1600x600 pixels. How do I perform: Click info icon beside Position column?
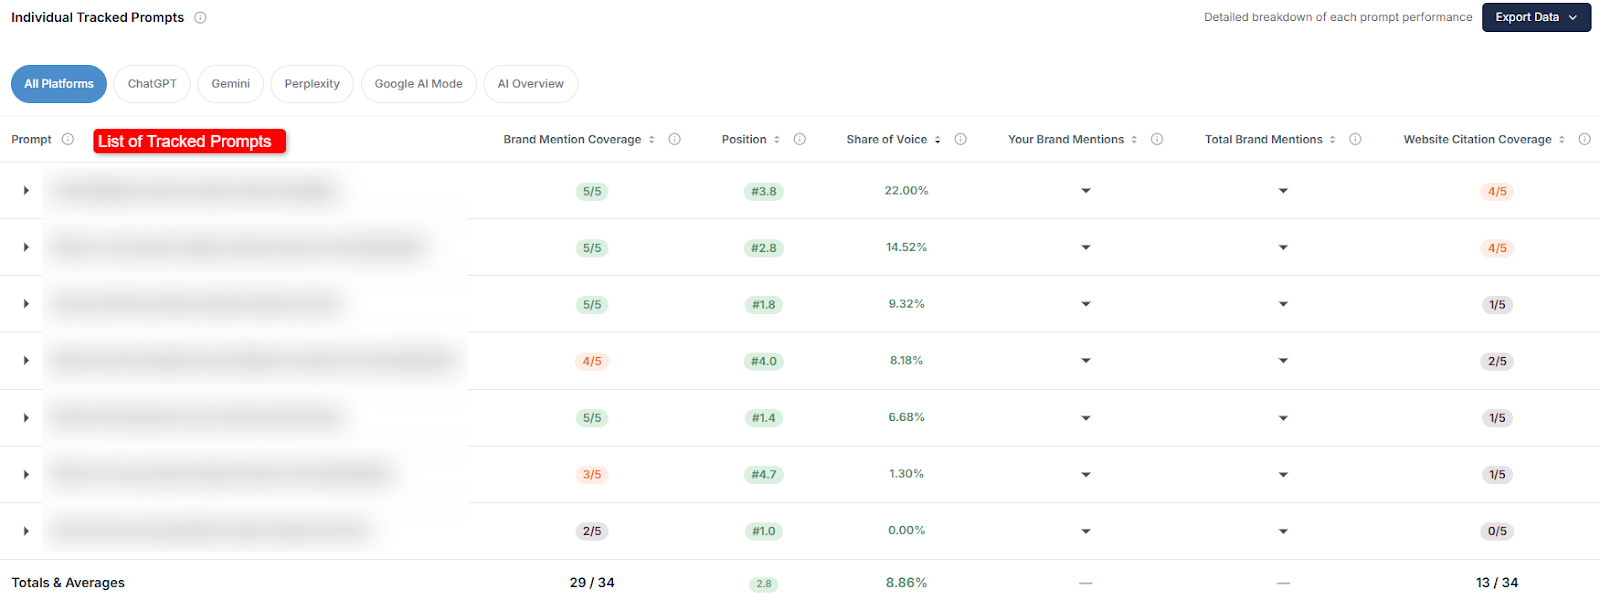click(799, 139)
